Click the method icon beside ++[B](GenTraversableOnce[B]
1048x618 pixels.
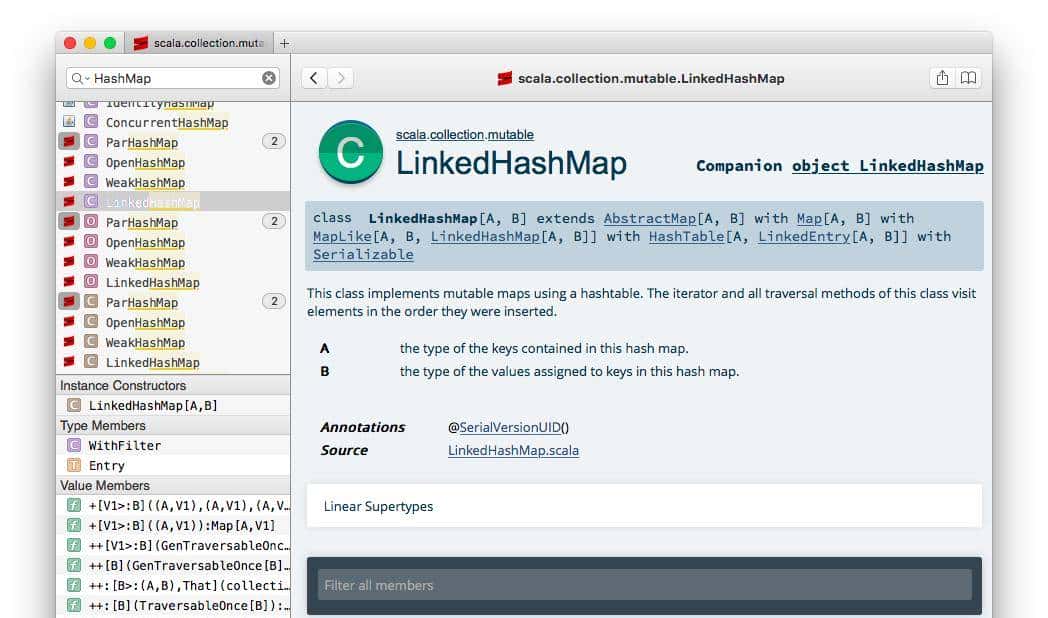pyautogui.click(x=74, y=565)
